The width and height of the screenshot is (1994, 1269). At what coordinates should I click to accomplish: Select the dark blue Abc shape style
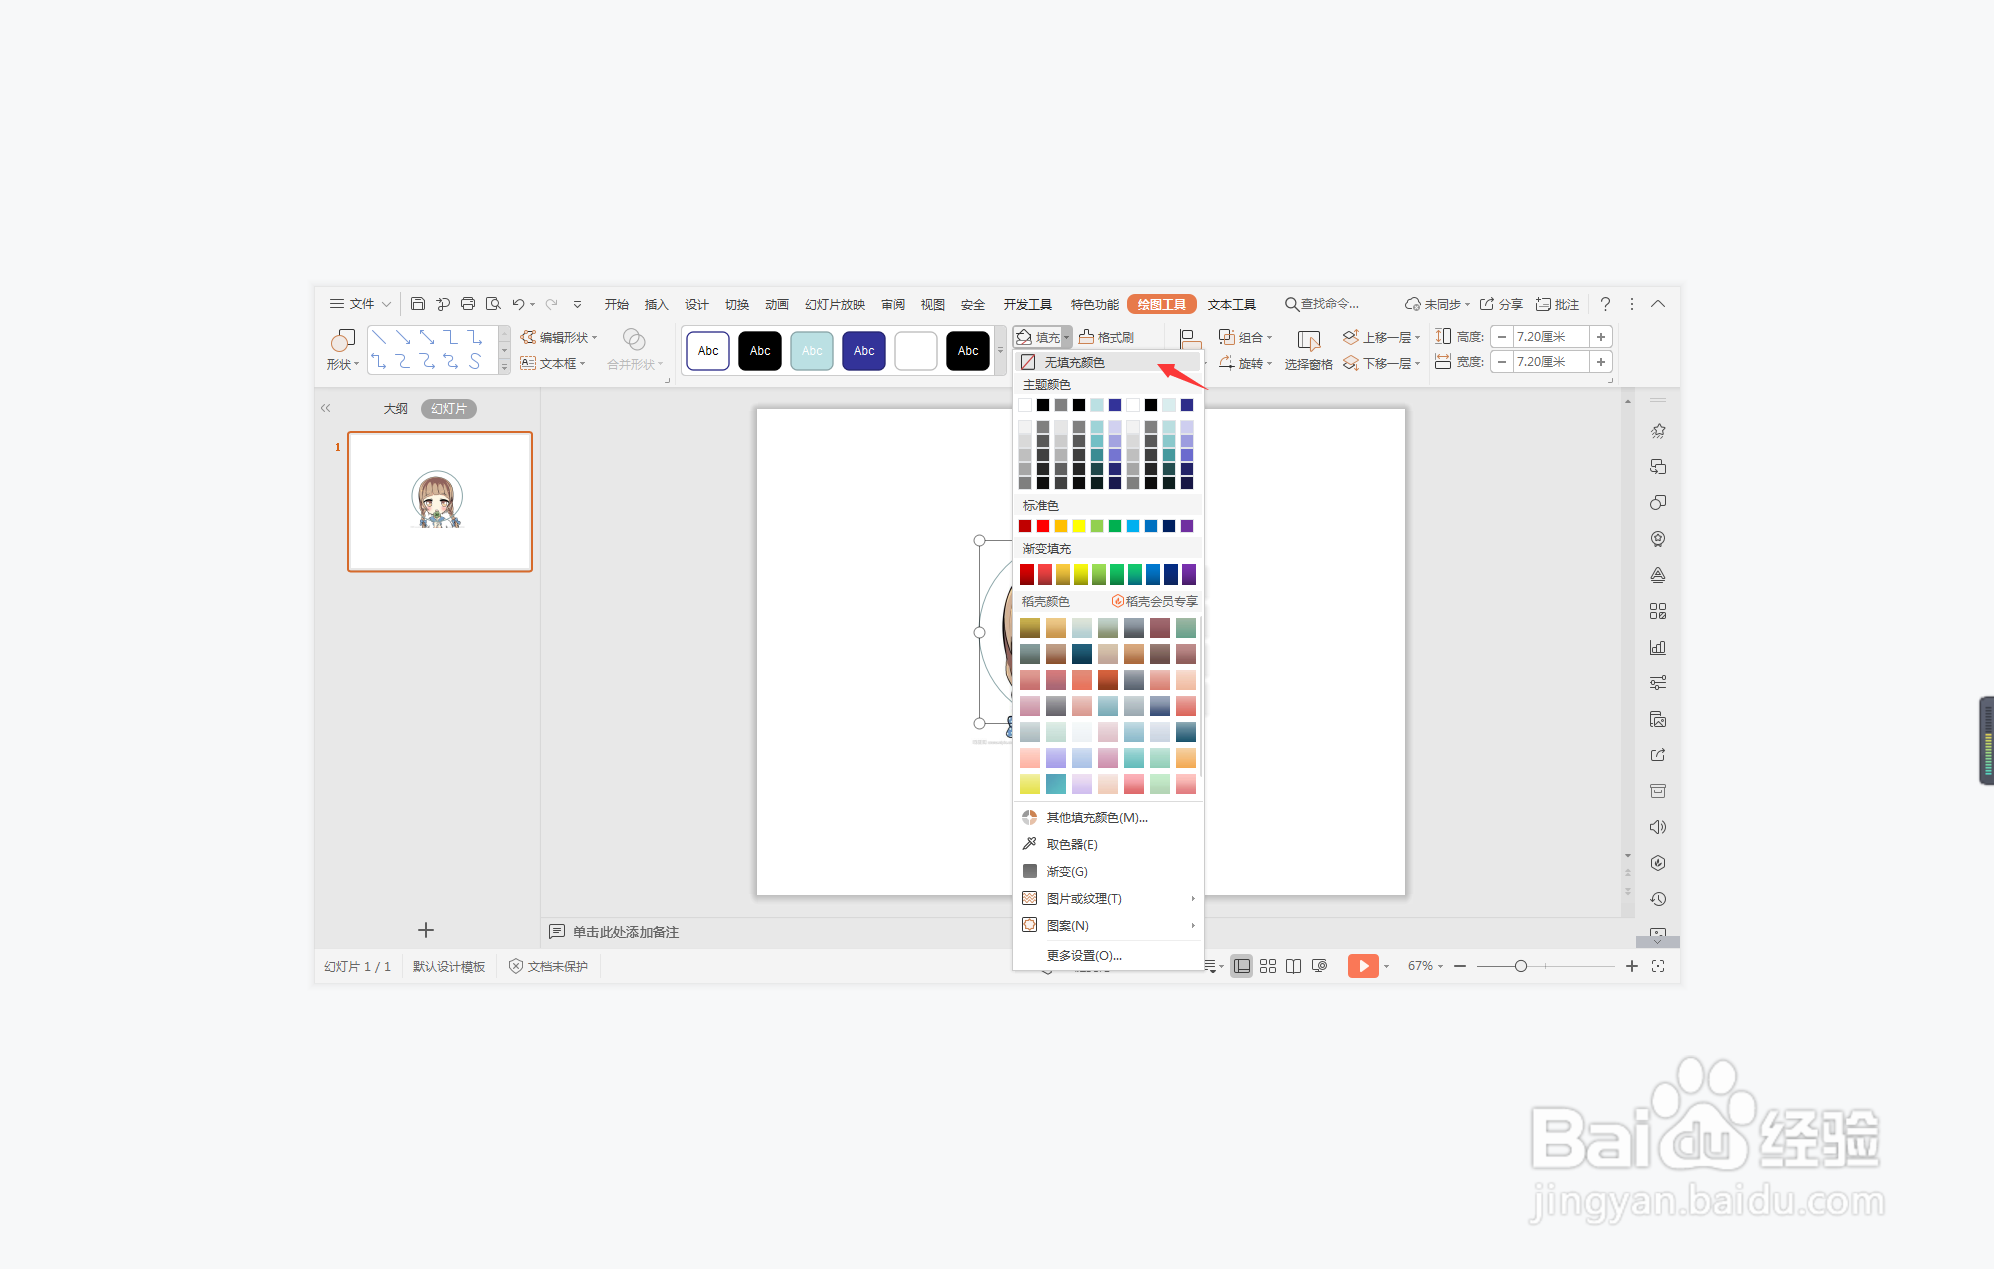click(x=864, y=351)
